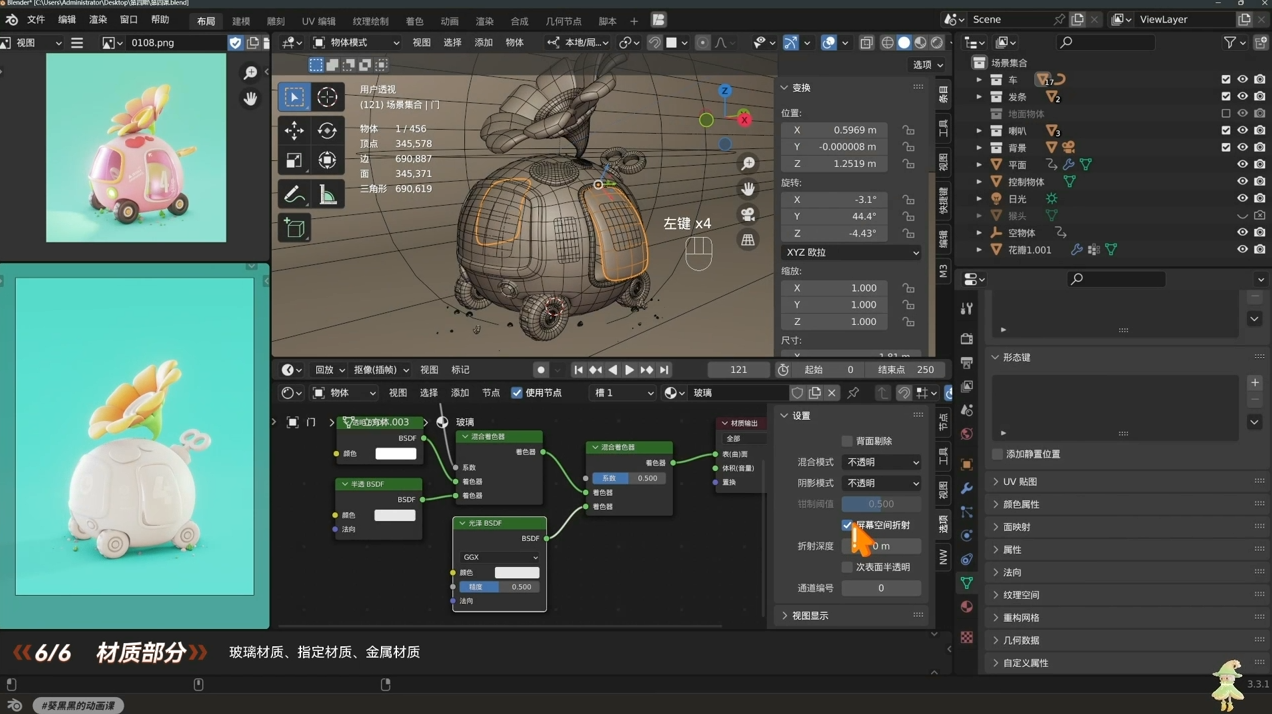Open the 选项 button in viewport
1272x714 pixels.
tap(927, 65)
